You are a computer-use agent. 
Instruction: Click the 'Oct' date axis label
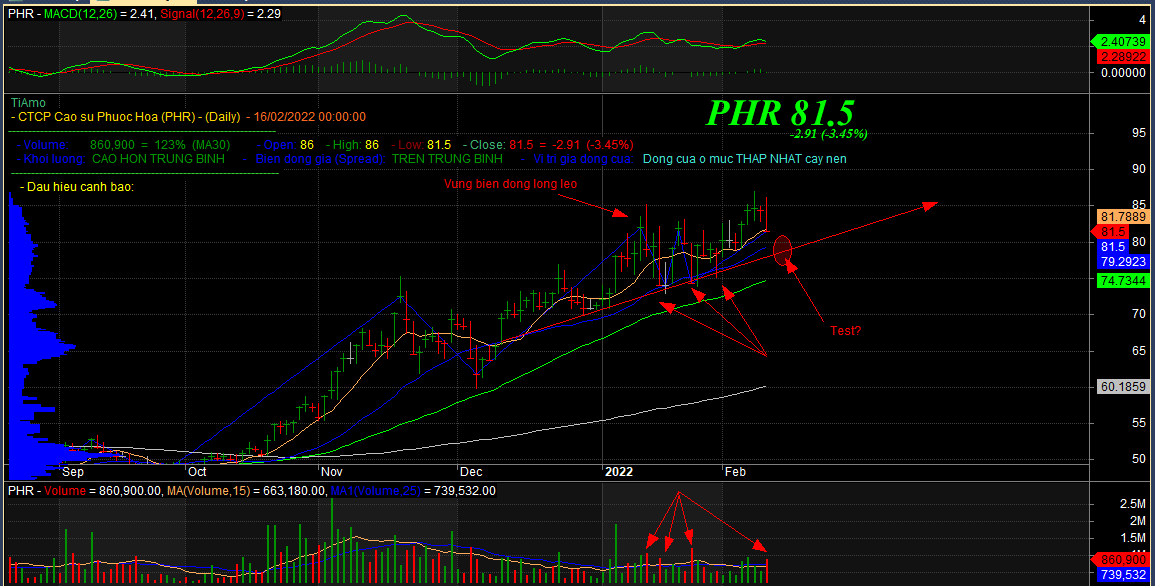(x=197, y=472)
